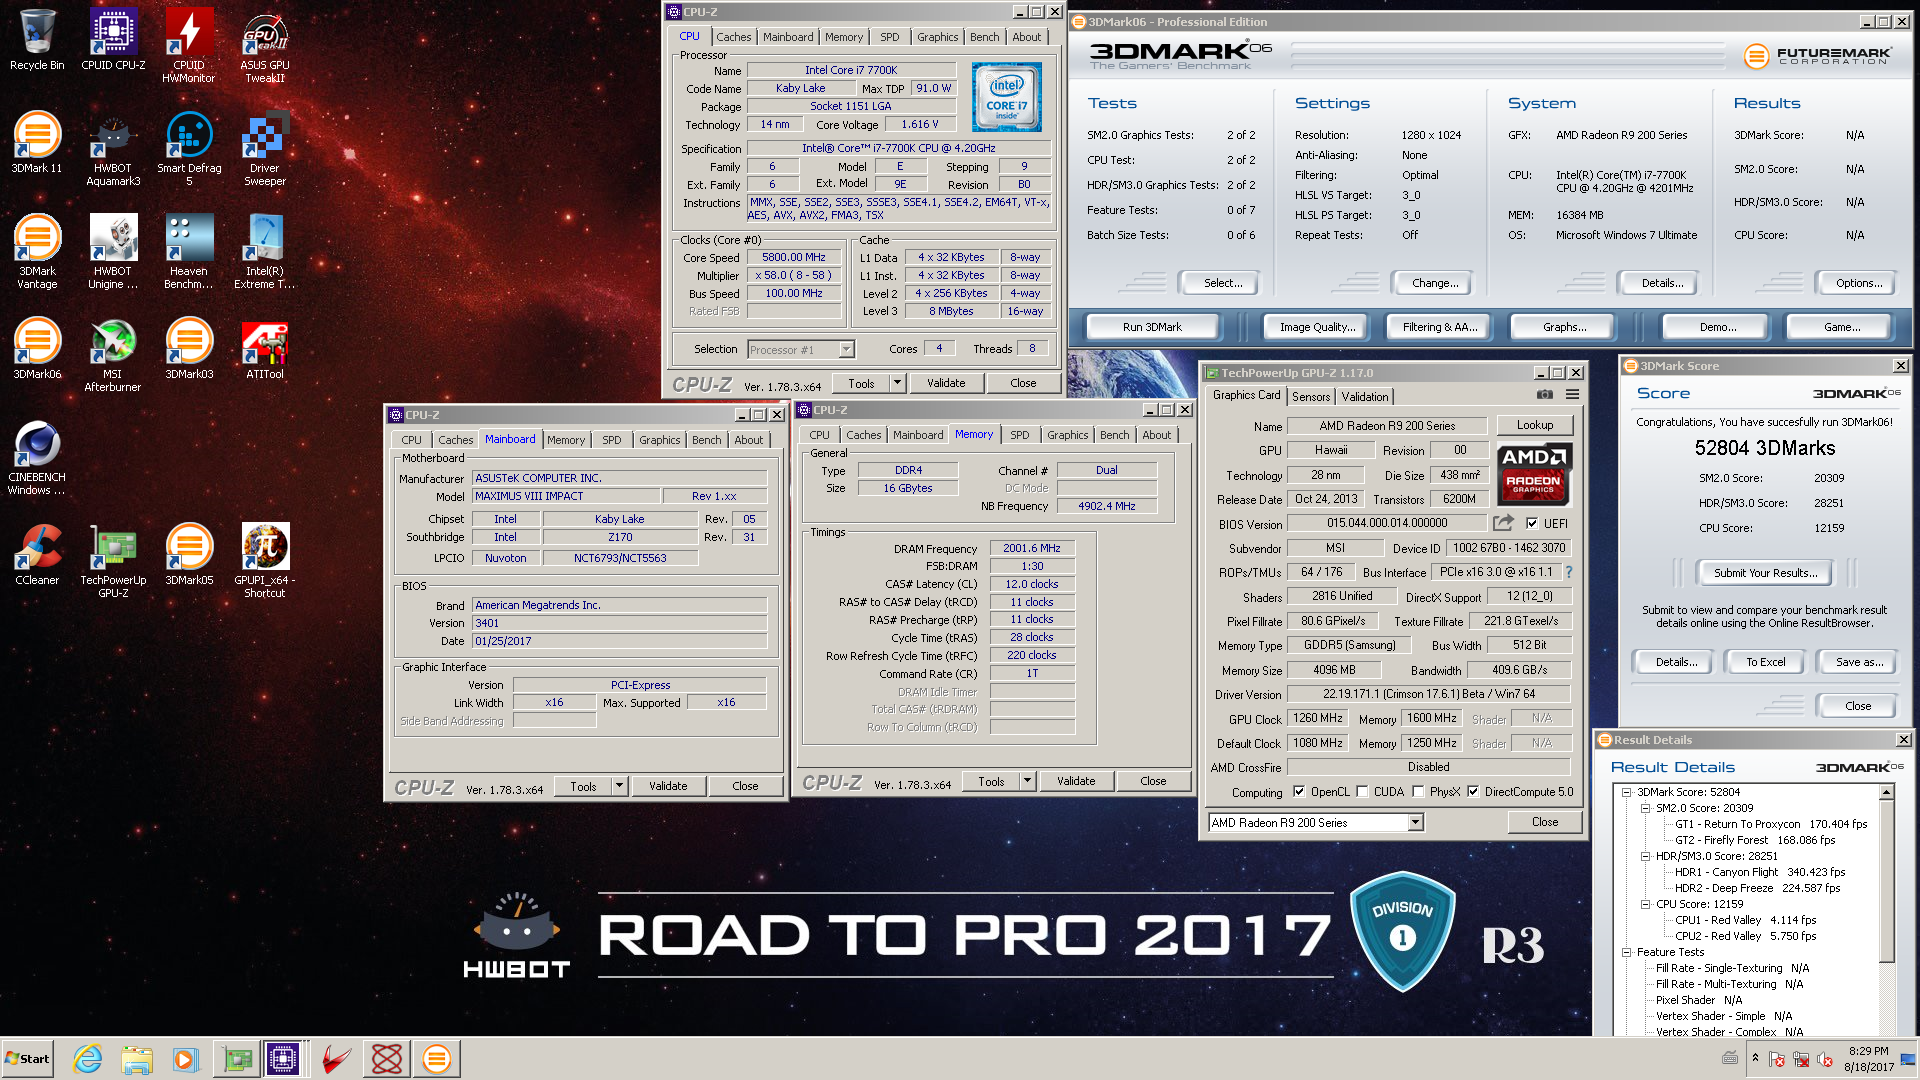Viewport: 1920px width, 1080px height.
Task: Open Validation tab in GPU-Z
Action: click(x=1365, y=397)
